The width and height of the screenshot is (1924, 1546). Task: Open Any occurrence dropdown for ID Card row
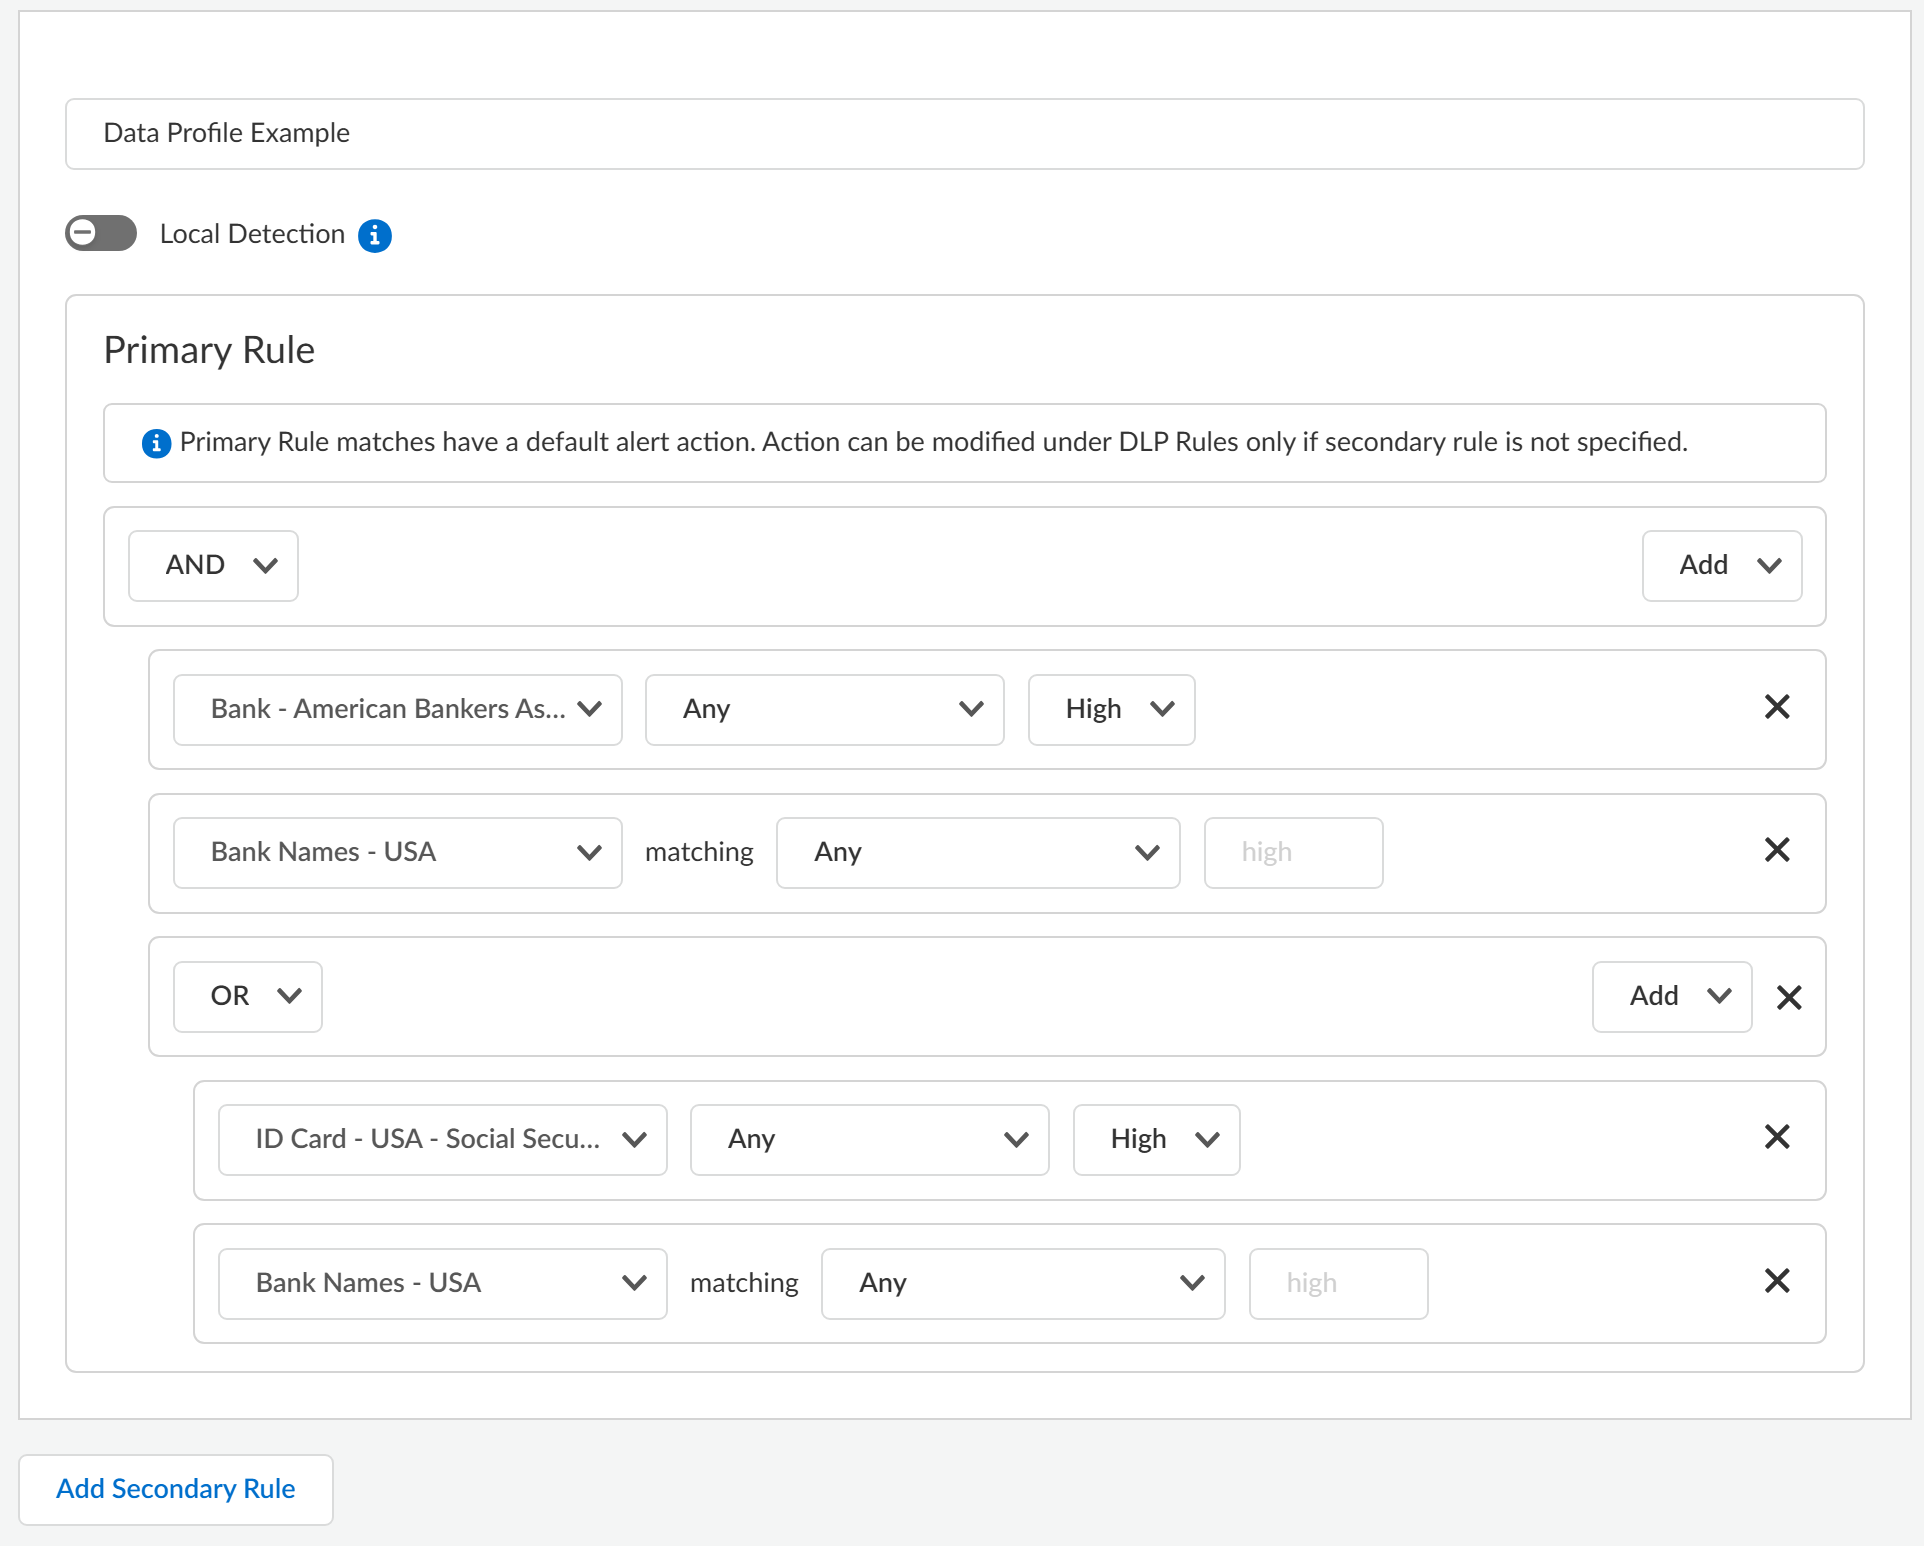(x=868, y=1139)
